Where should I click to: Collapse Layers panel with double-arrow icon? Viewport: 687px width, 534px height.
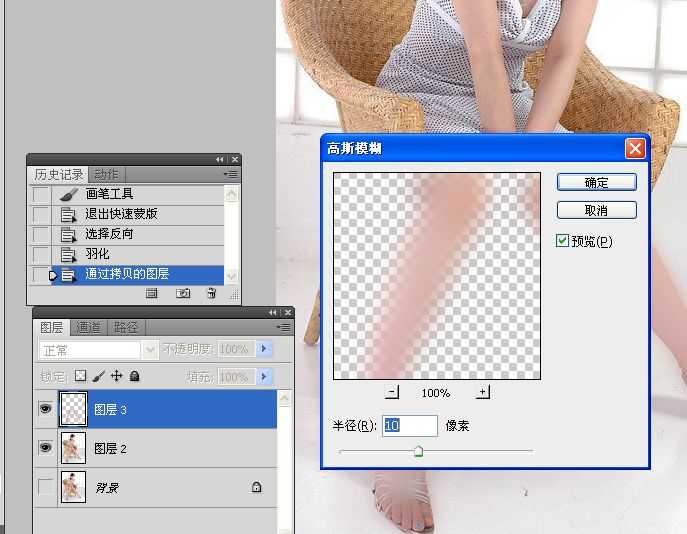point(273,312)
